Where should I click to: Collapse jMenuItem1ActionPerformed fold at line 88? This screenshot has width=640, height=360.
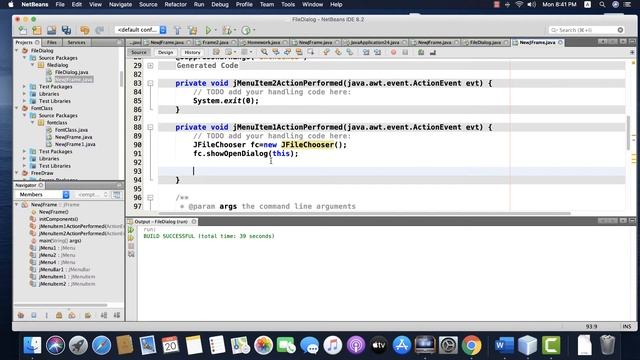[150, 127]
